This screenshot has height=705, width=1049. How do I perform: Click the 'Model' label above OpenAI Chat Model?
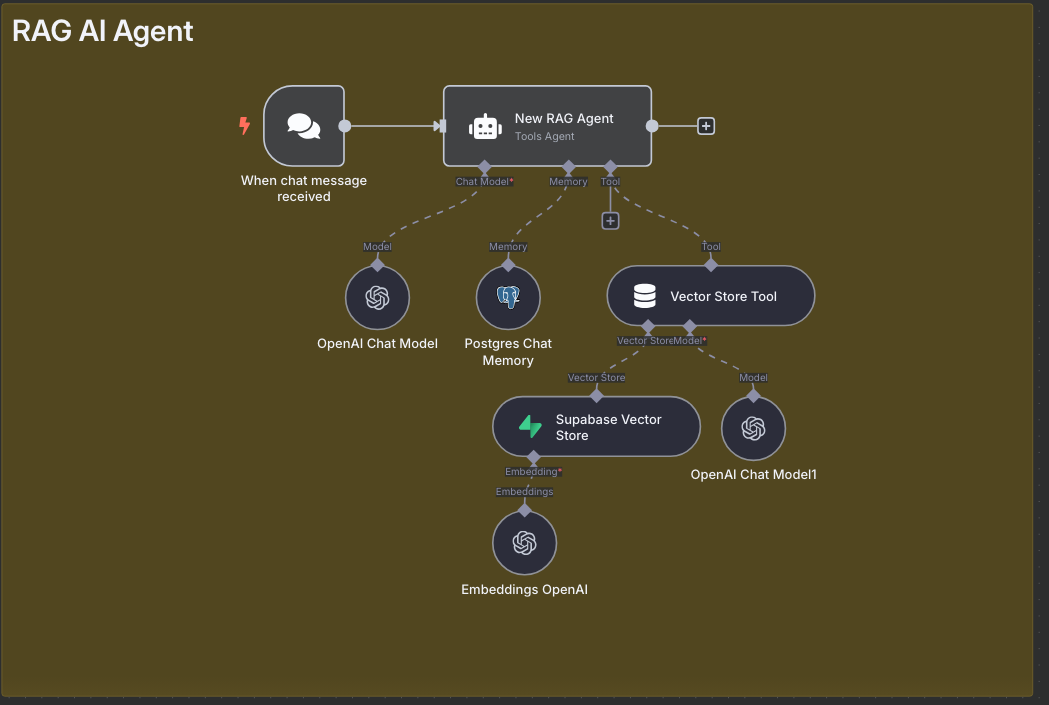pyautogui.click(x=377, y=246)
